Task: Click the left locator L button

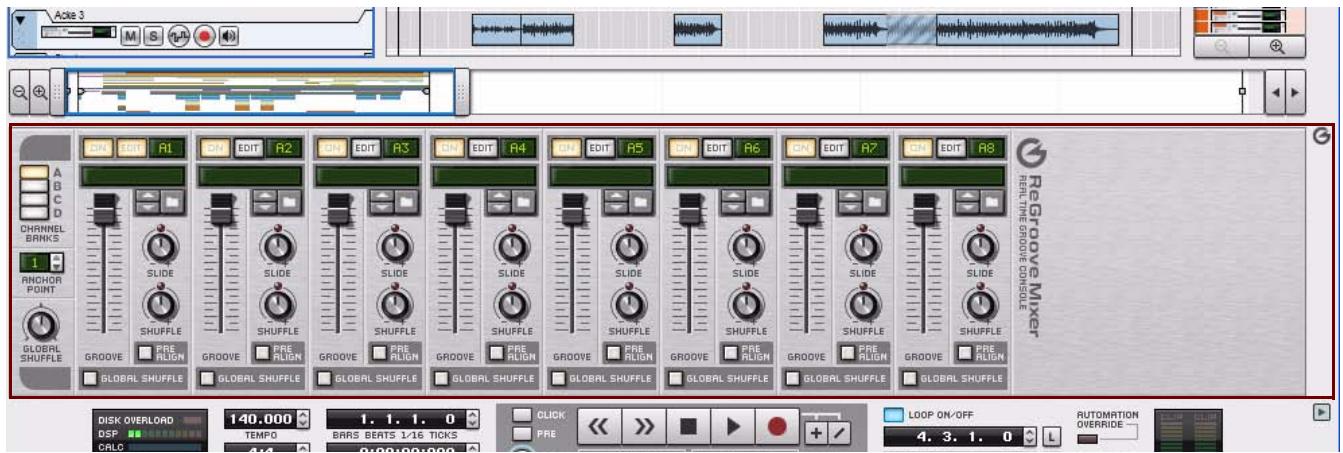Action: point(1052,437)
